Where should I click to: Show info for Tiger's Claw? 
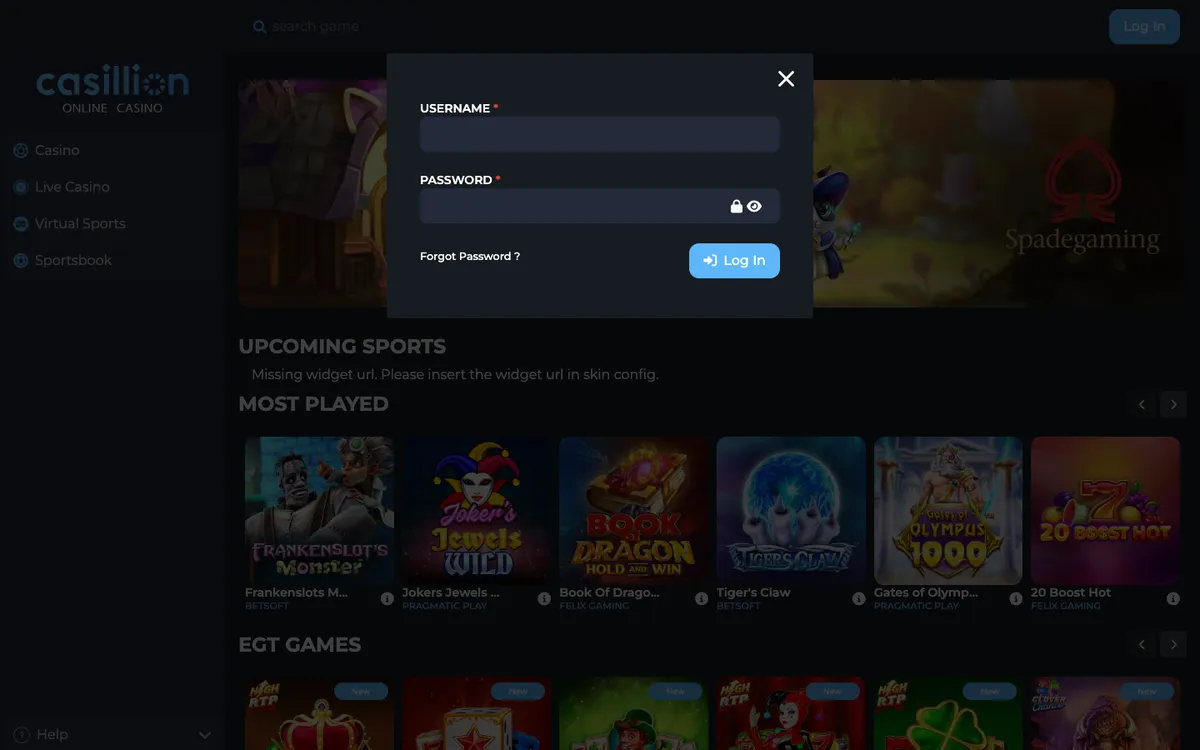point(858,599)
